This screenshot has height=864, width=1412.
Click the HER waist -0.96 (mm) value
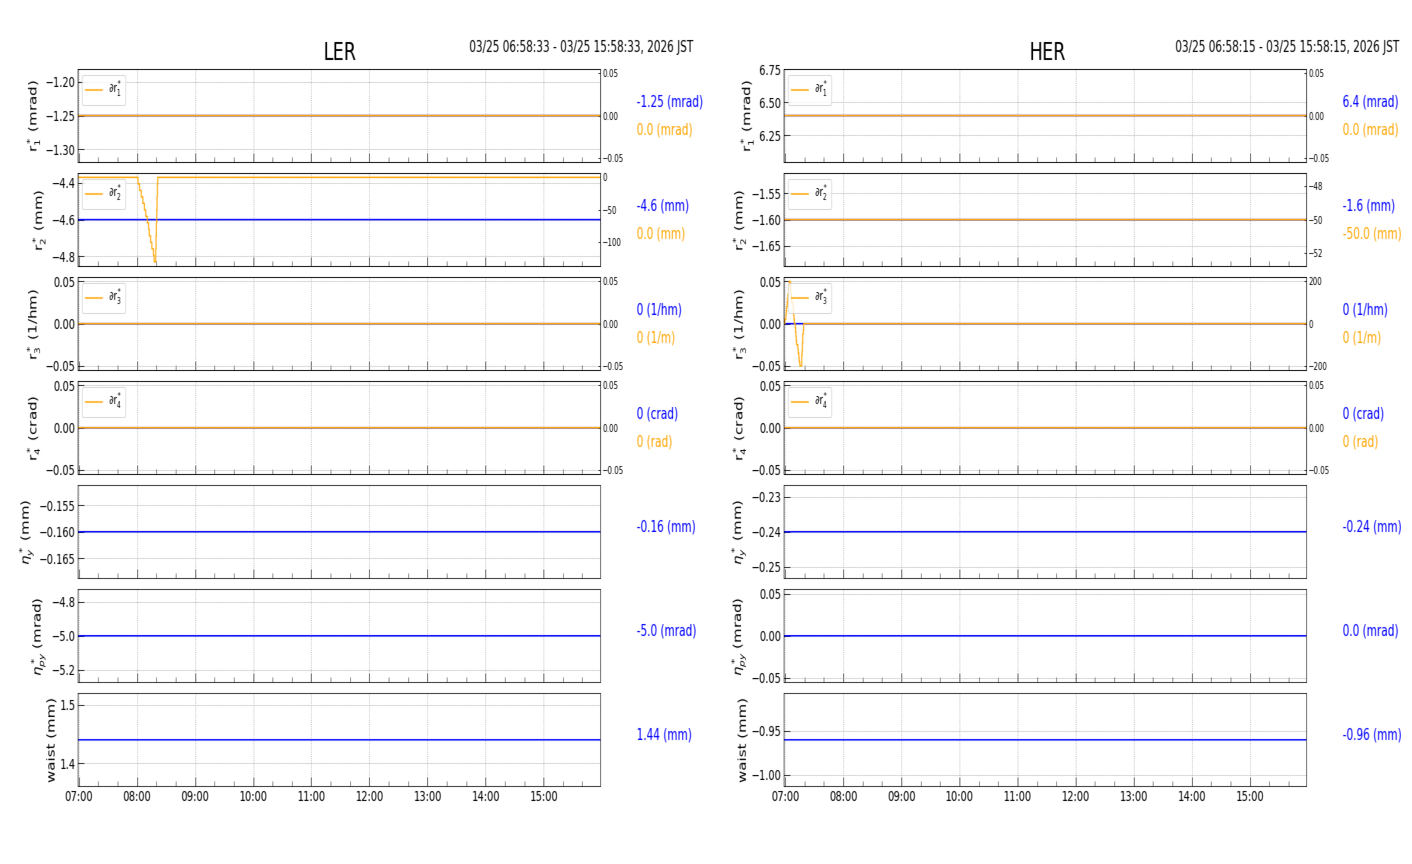(1371, 735)
